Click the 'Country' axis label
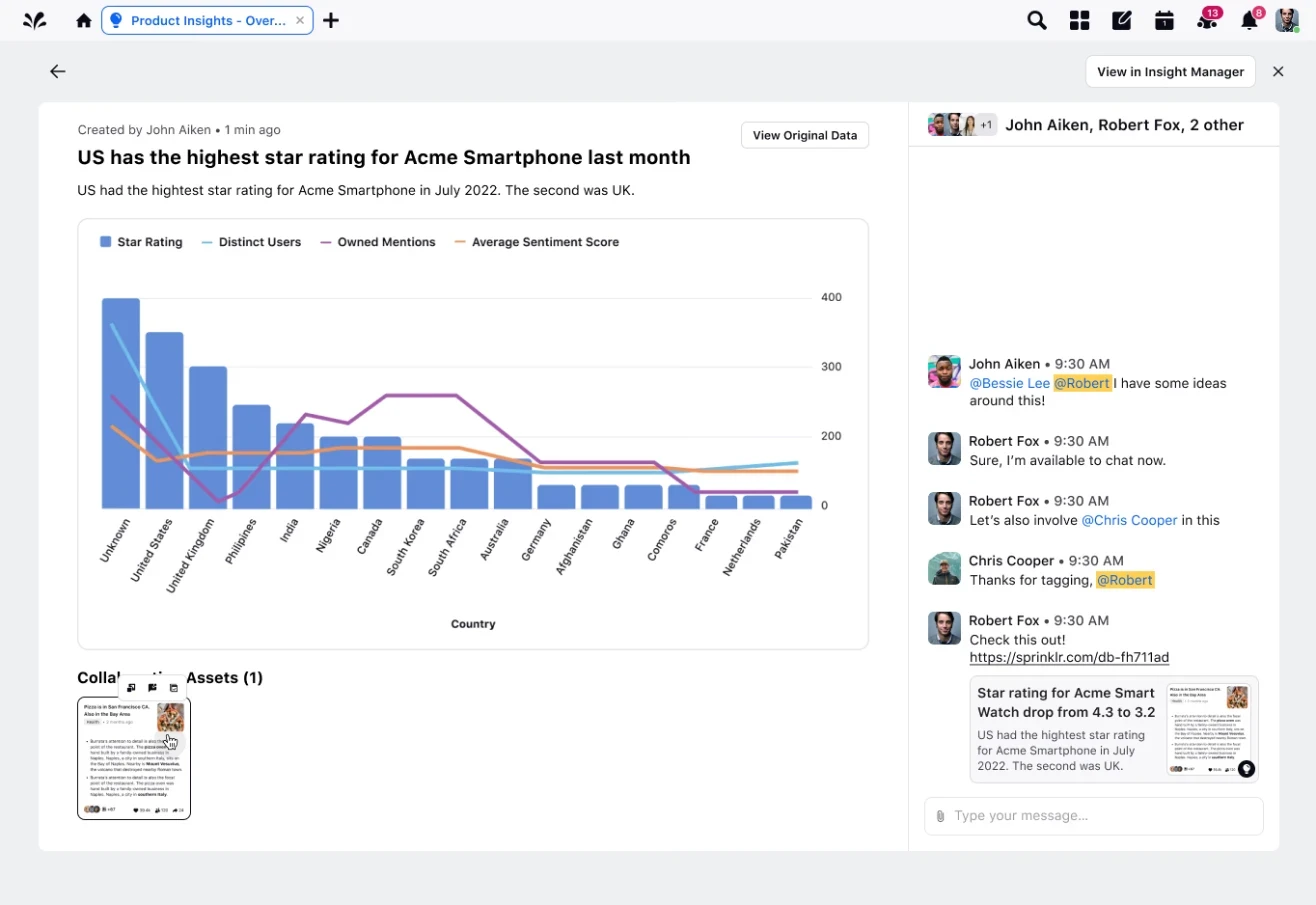 (473, 624)
